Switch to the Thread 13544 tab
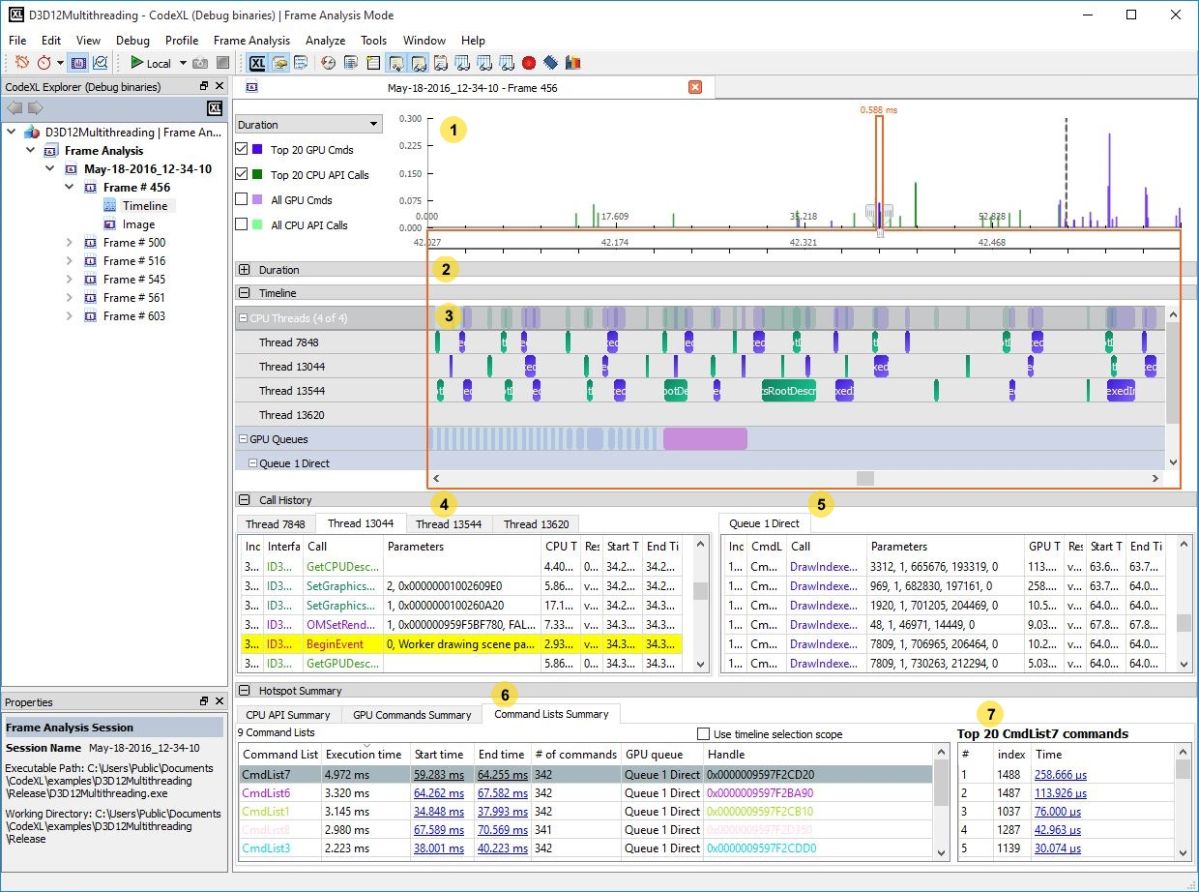 pos(448,524)
